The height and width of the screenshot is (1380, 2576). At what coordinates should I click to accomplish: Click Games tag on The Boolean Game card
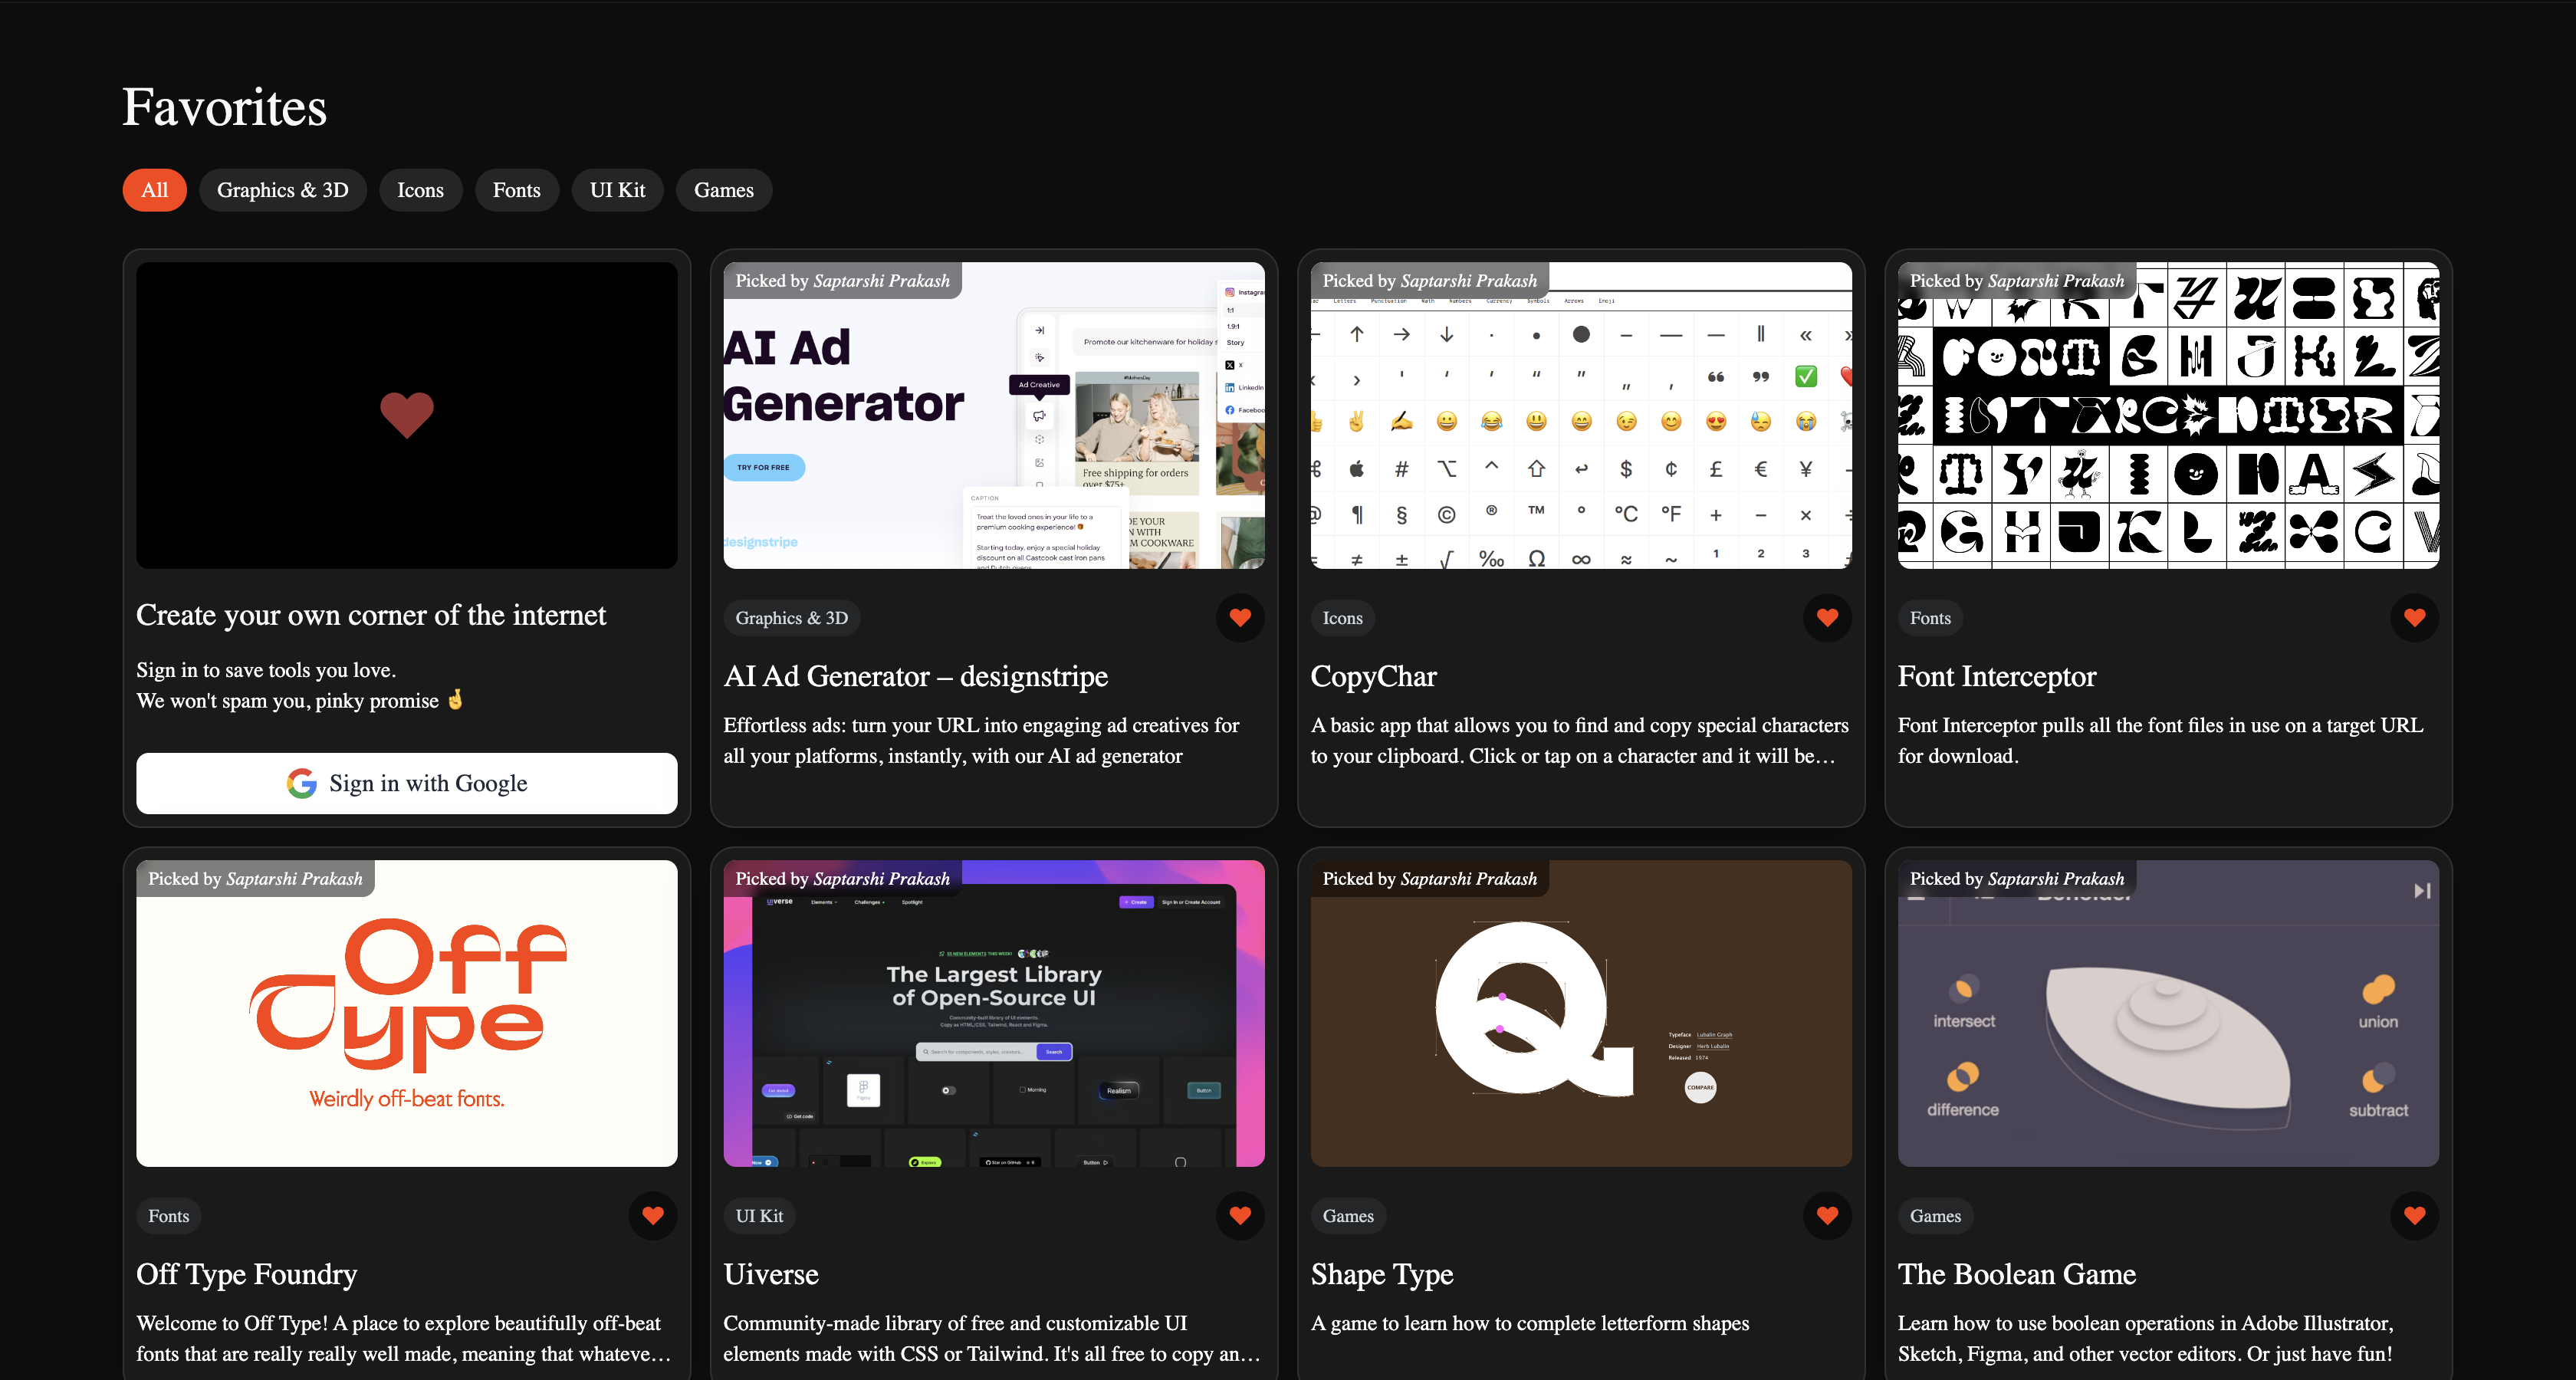point(1935,1216)
